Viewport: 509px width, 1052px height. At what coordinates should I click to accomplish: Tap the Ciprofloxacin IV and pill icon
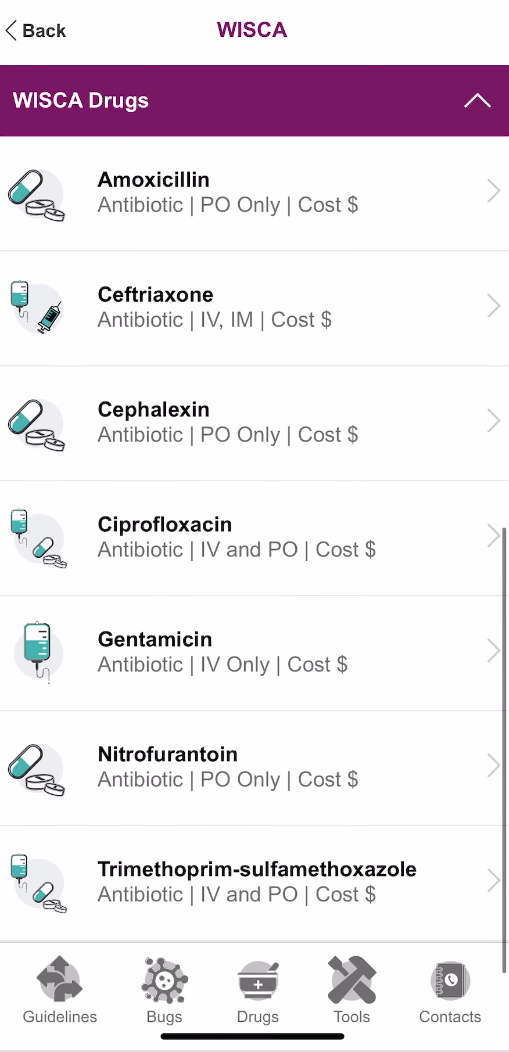[x=38, y=539]
